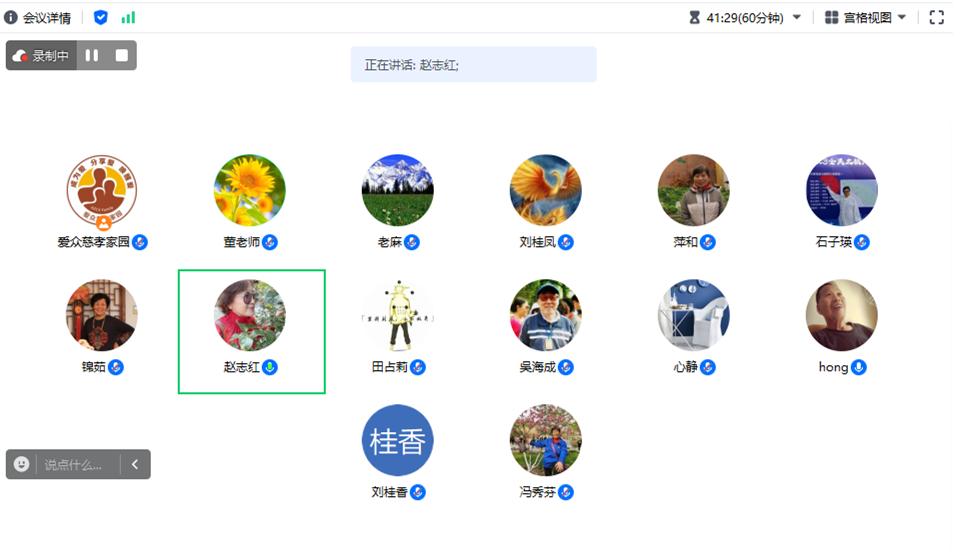The width and height of the screenshot is (953, 550).
Task: Click the 会议详情 label
Action: pos(47,18)
